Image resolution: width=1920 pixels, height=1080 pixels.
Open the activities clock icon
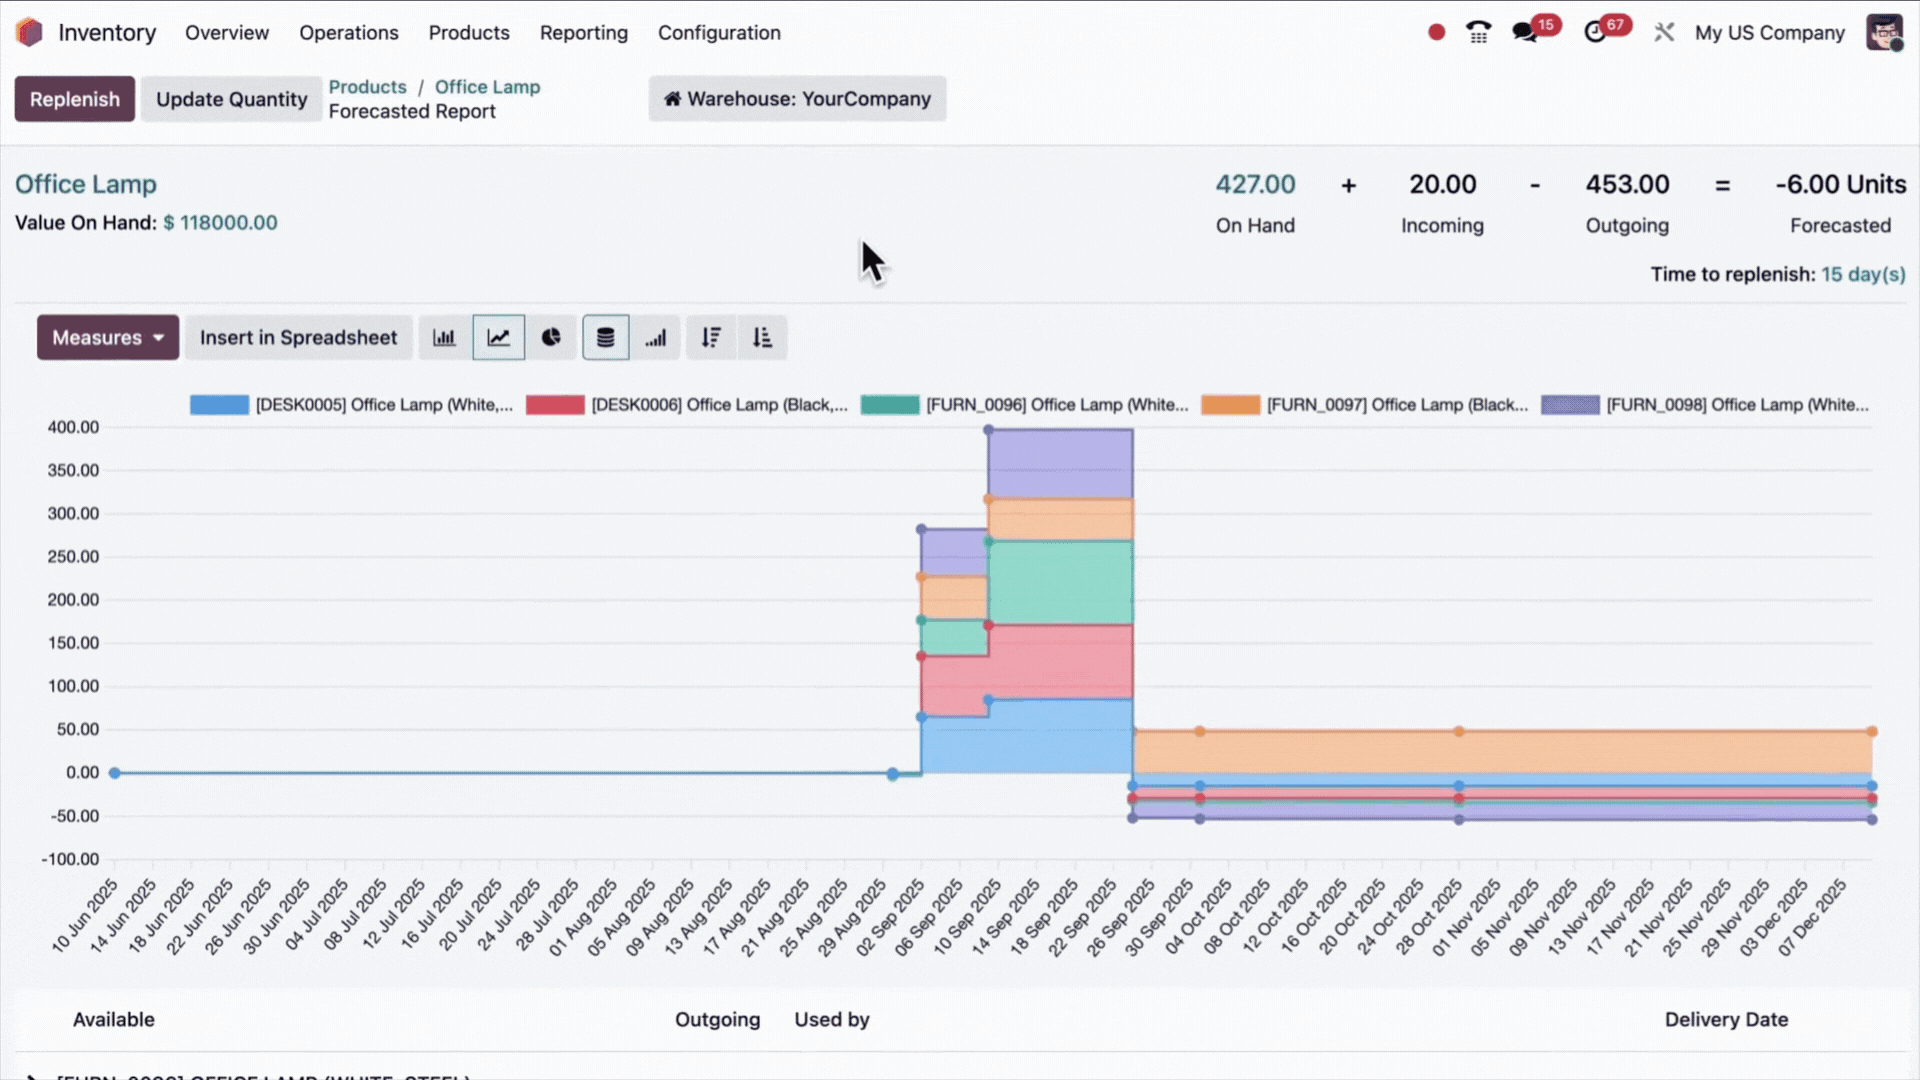[1595, 33]
